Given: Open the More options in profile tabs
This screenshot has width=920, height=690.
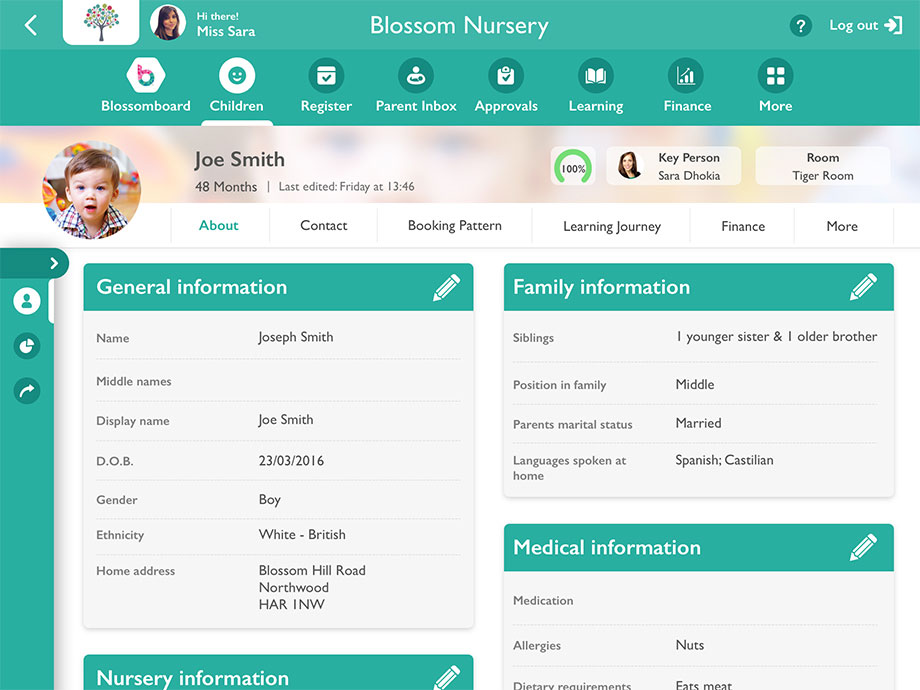Looking at the screenshot, I should [842, 226].
